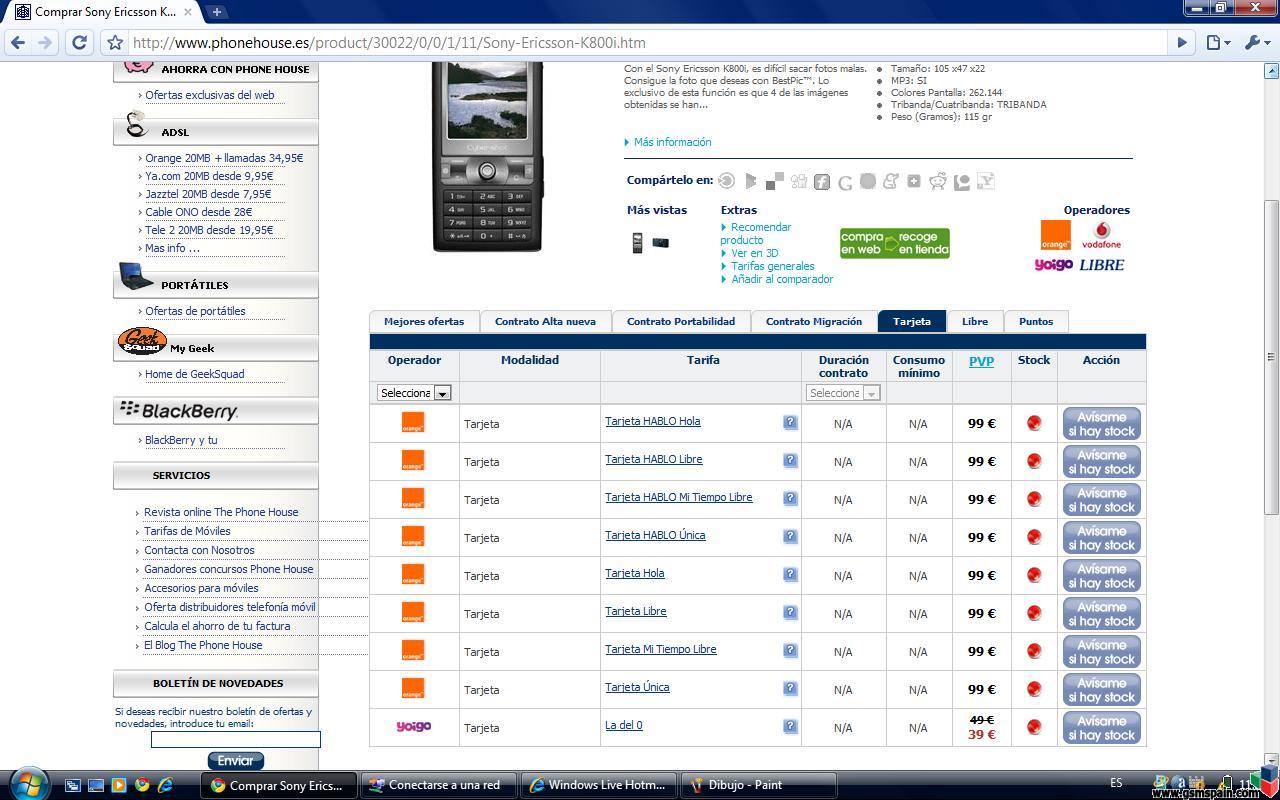
Task: Focus the newsletter email input field
Action: click(x=236, y=739)
